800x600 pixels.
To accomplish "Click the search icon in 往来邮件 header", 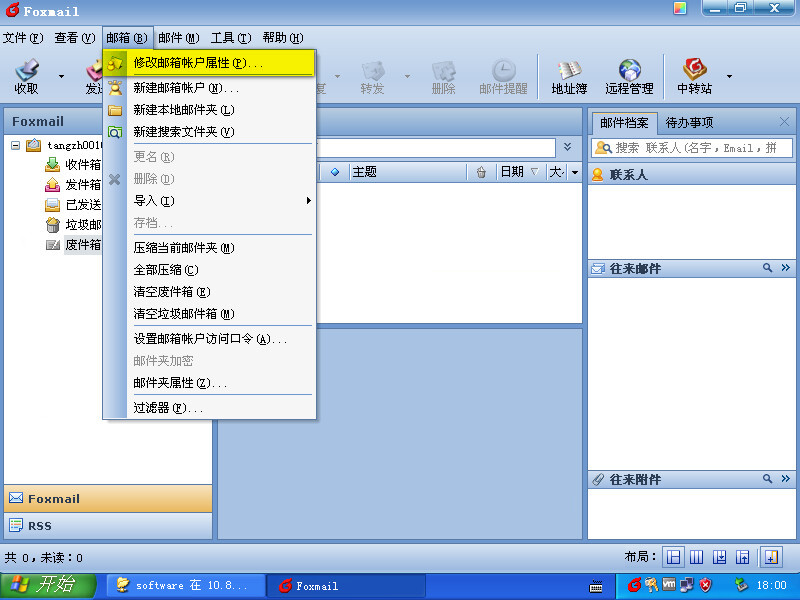I will 767,268.
